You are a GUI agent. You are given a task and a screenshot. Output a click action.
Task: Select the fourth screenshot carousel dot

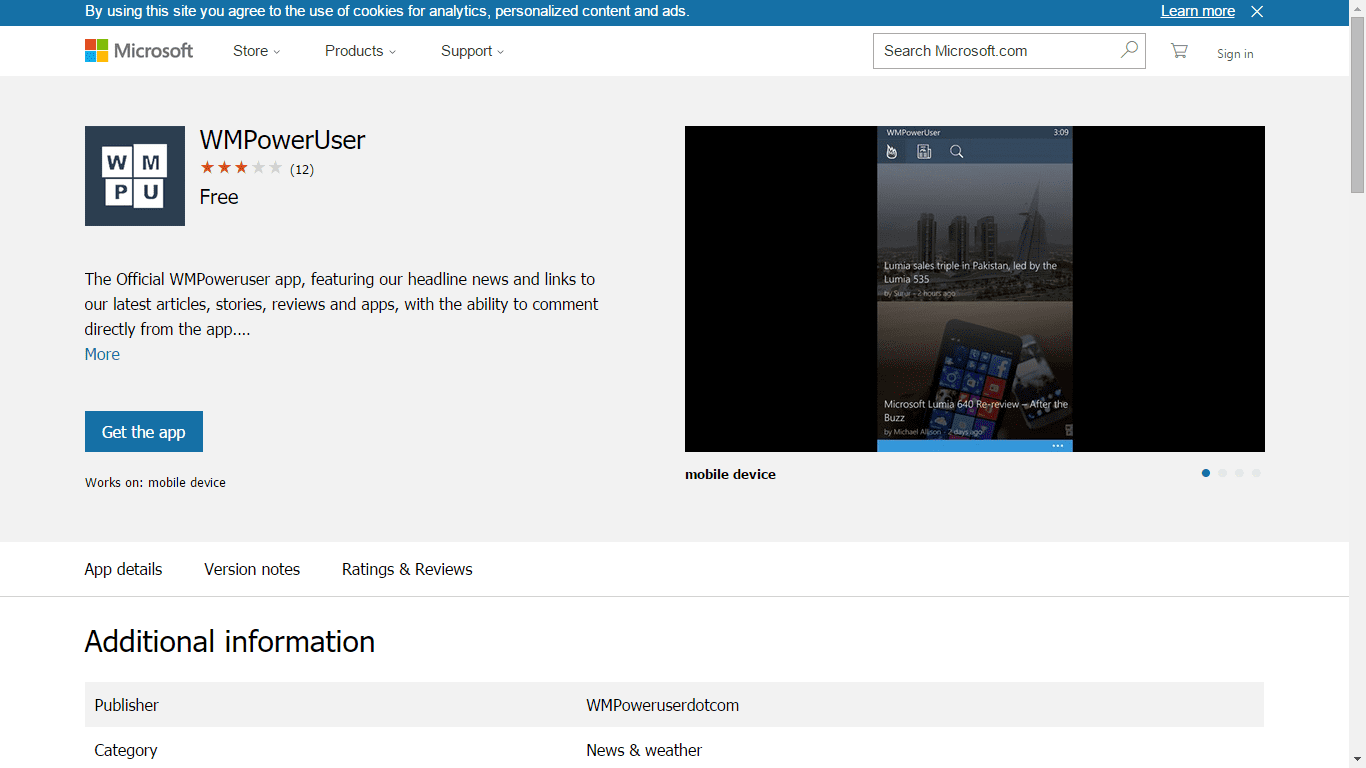[x=1256, y=473]
